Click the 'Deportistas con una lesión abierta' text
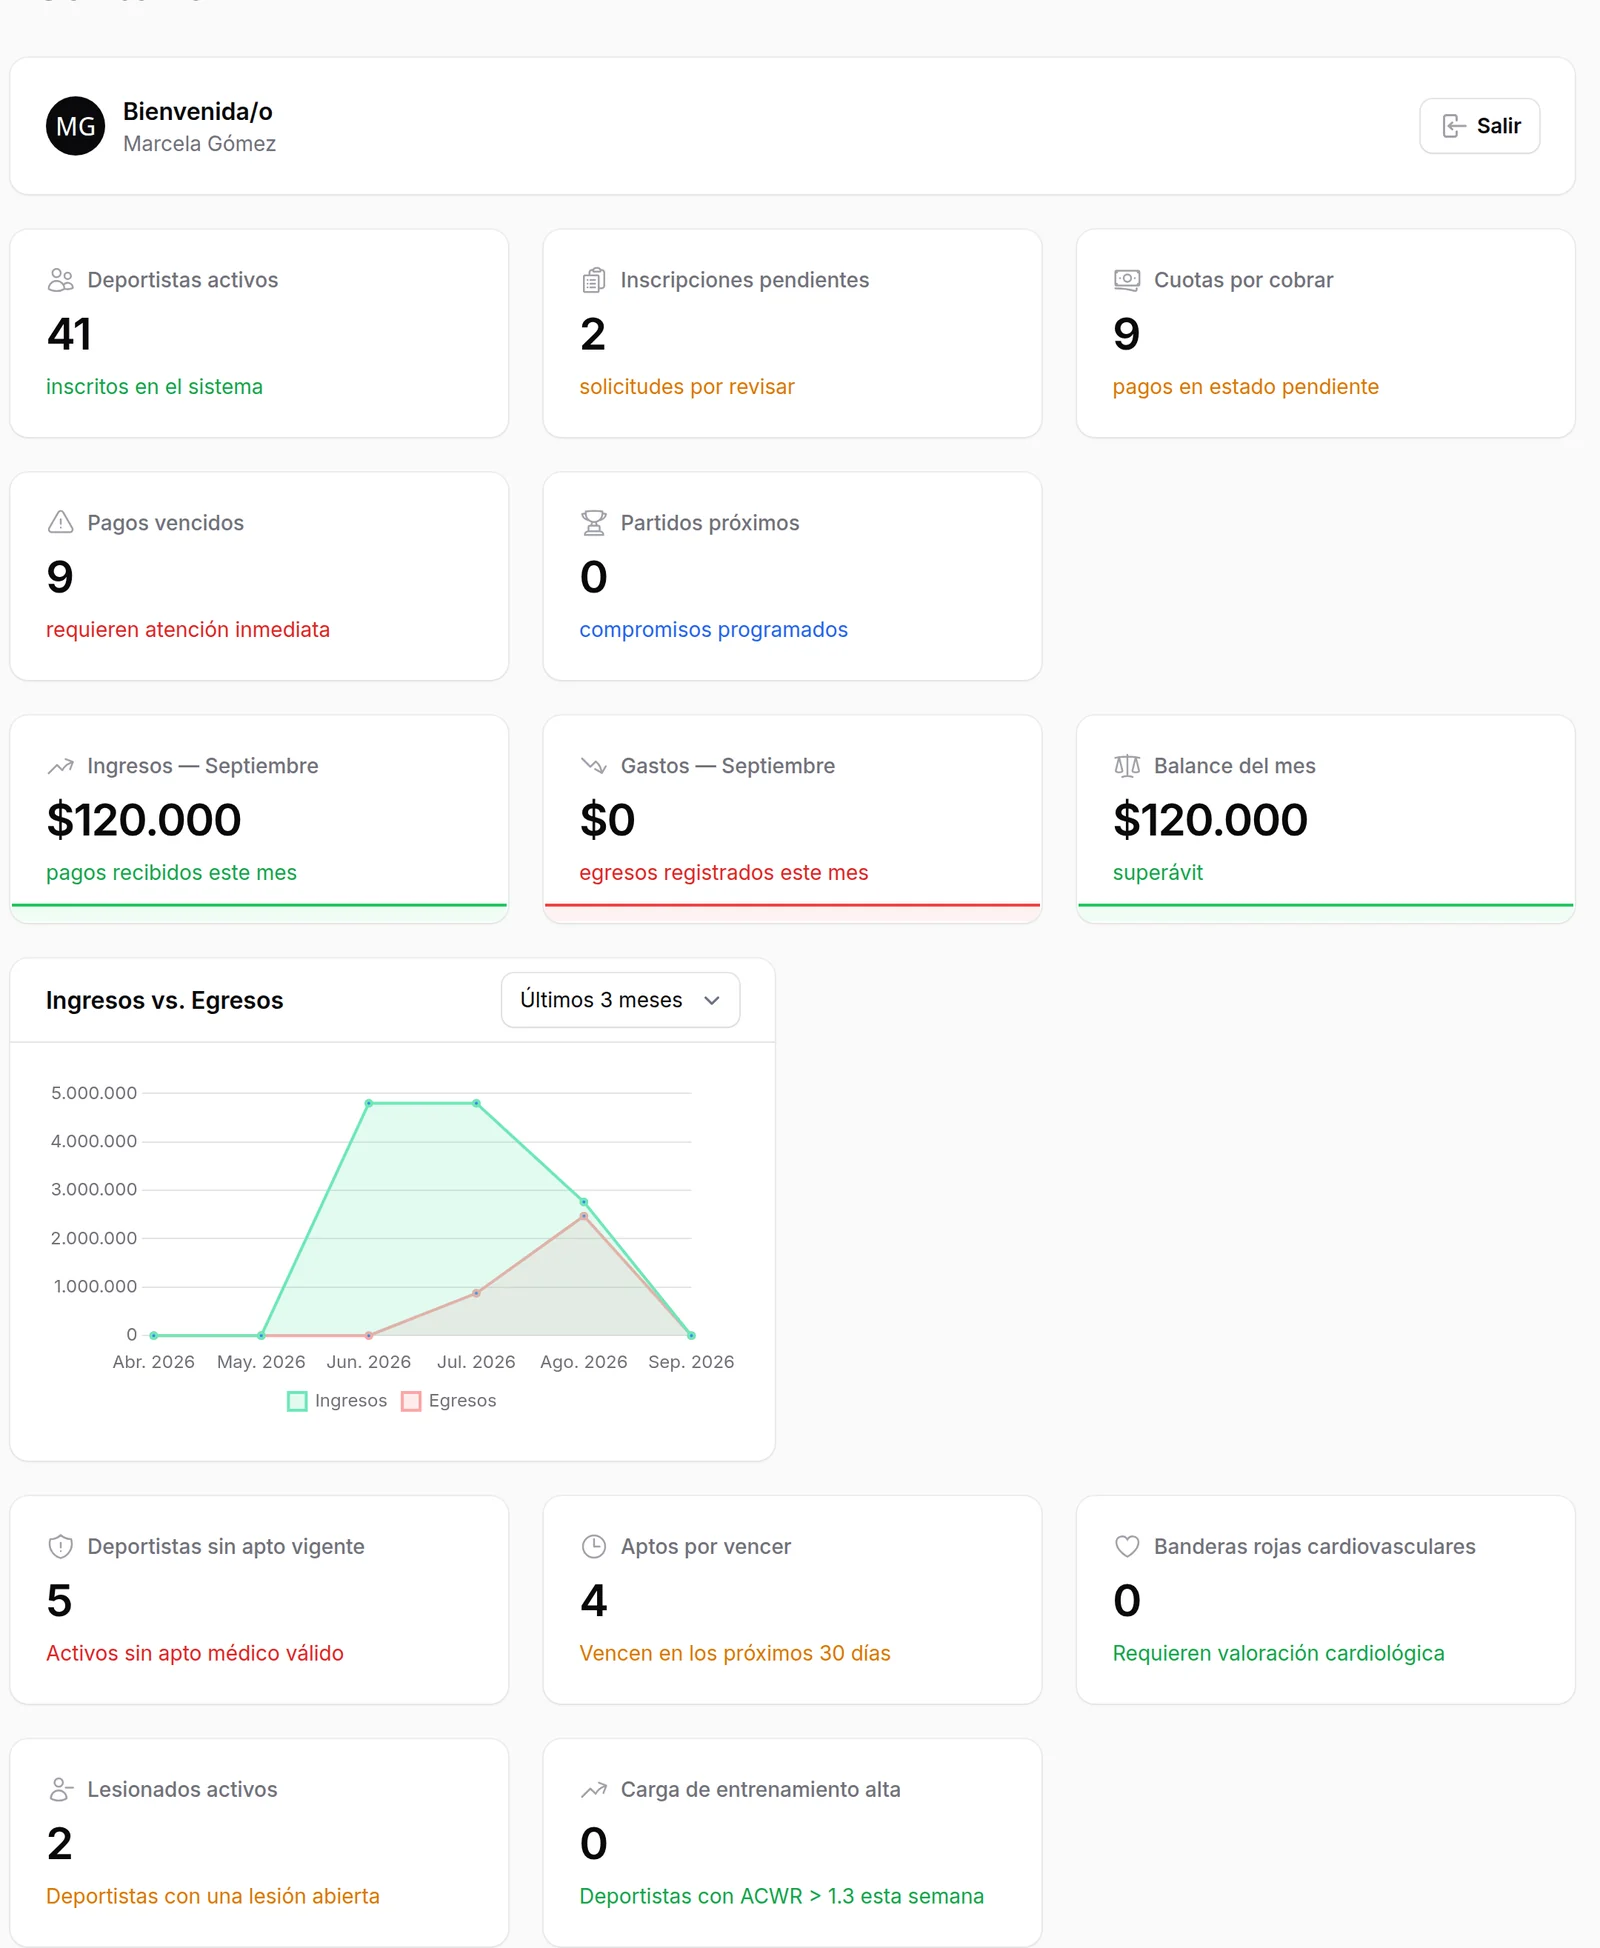The image size is (1600, 1948). (x=212, y=1897)
